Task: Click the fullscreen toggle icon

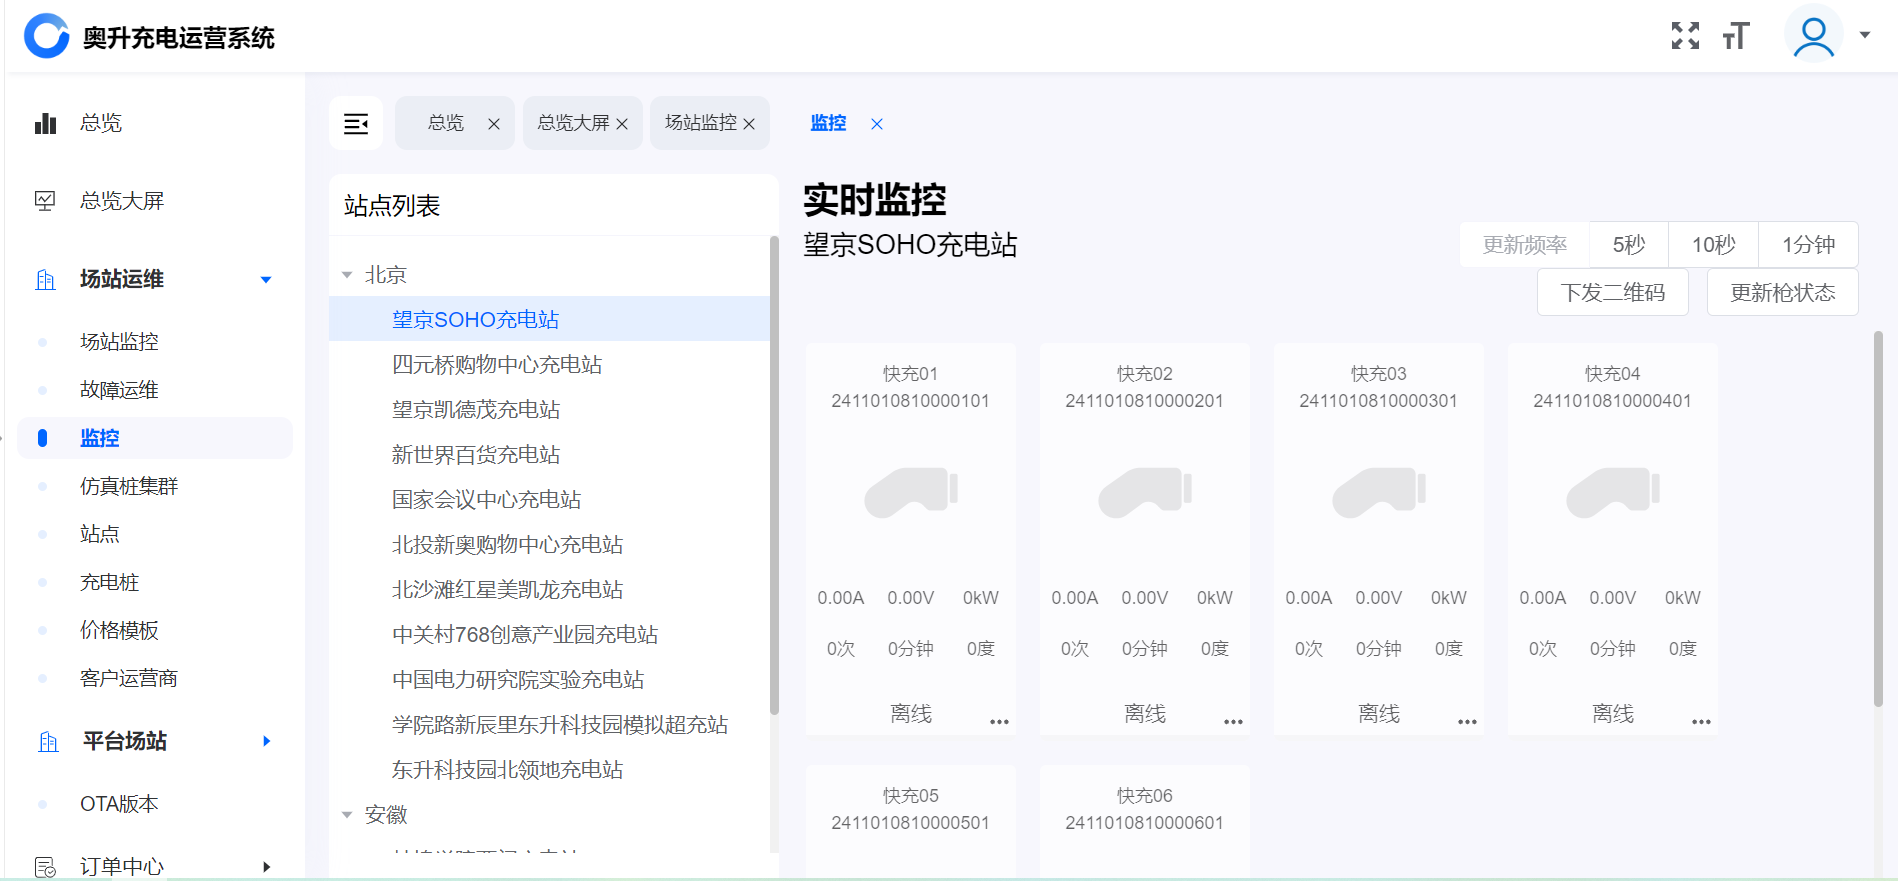Action: (x=1685, y=36)
